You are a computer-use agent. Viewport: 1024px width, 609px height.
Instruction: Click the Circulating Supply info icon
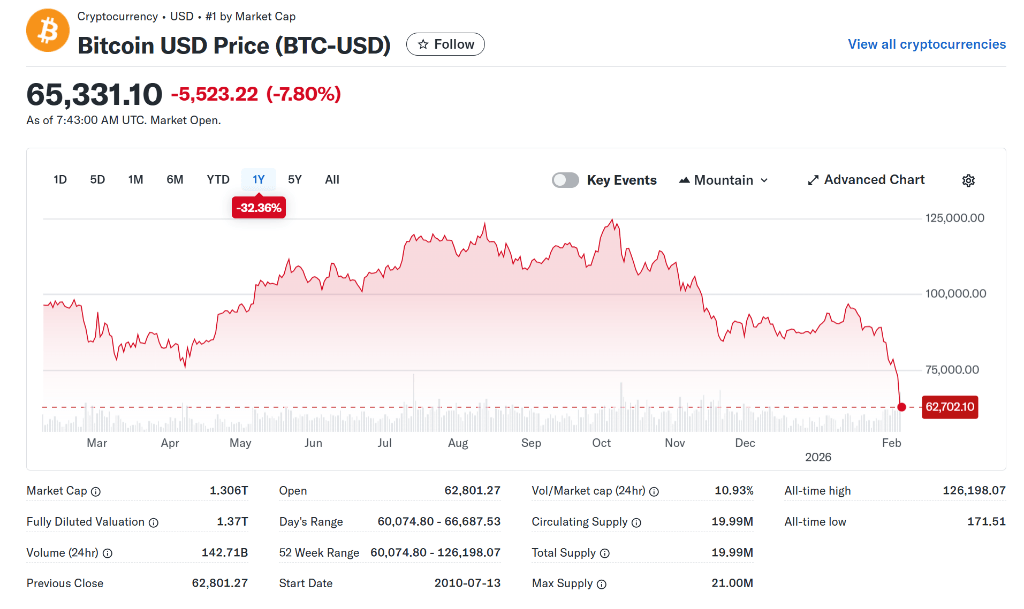636,523
